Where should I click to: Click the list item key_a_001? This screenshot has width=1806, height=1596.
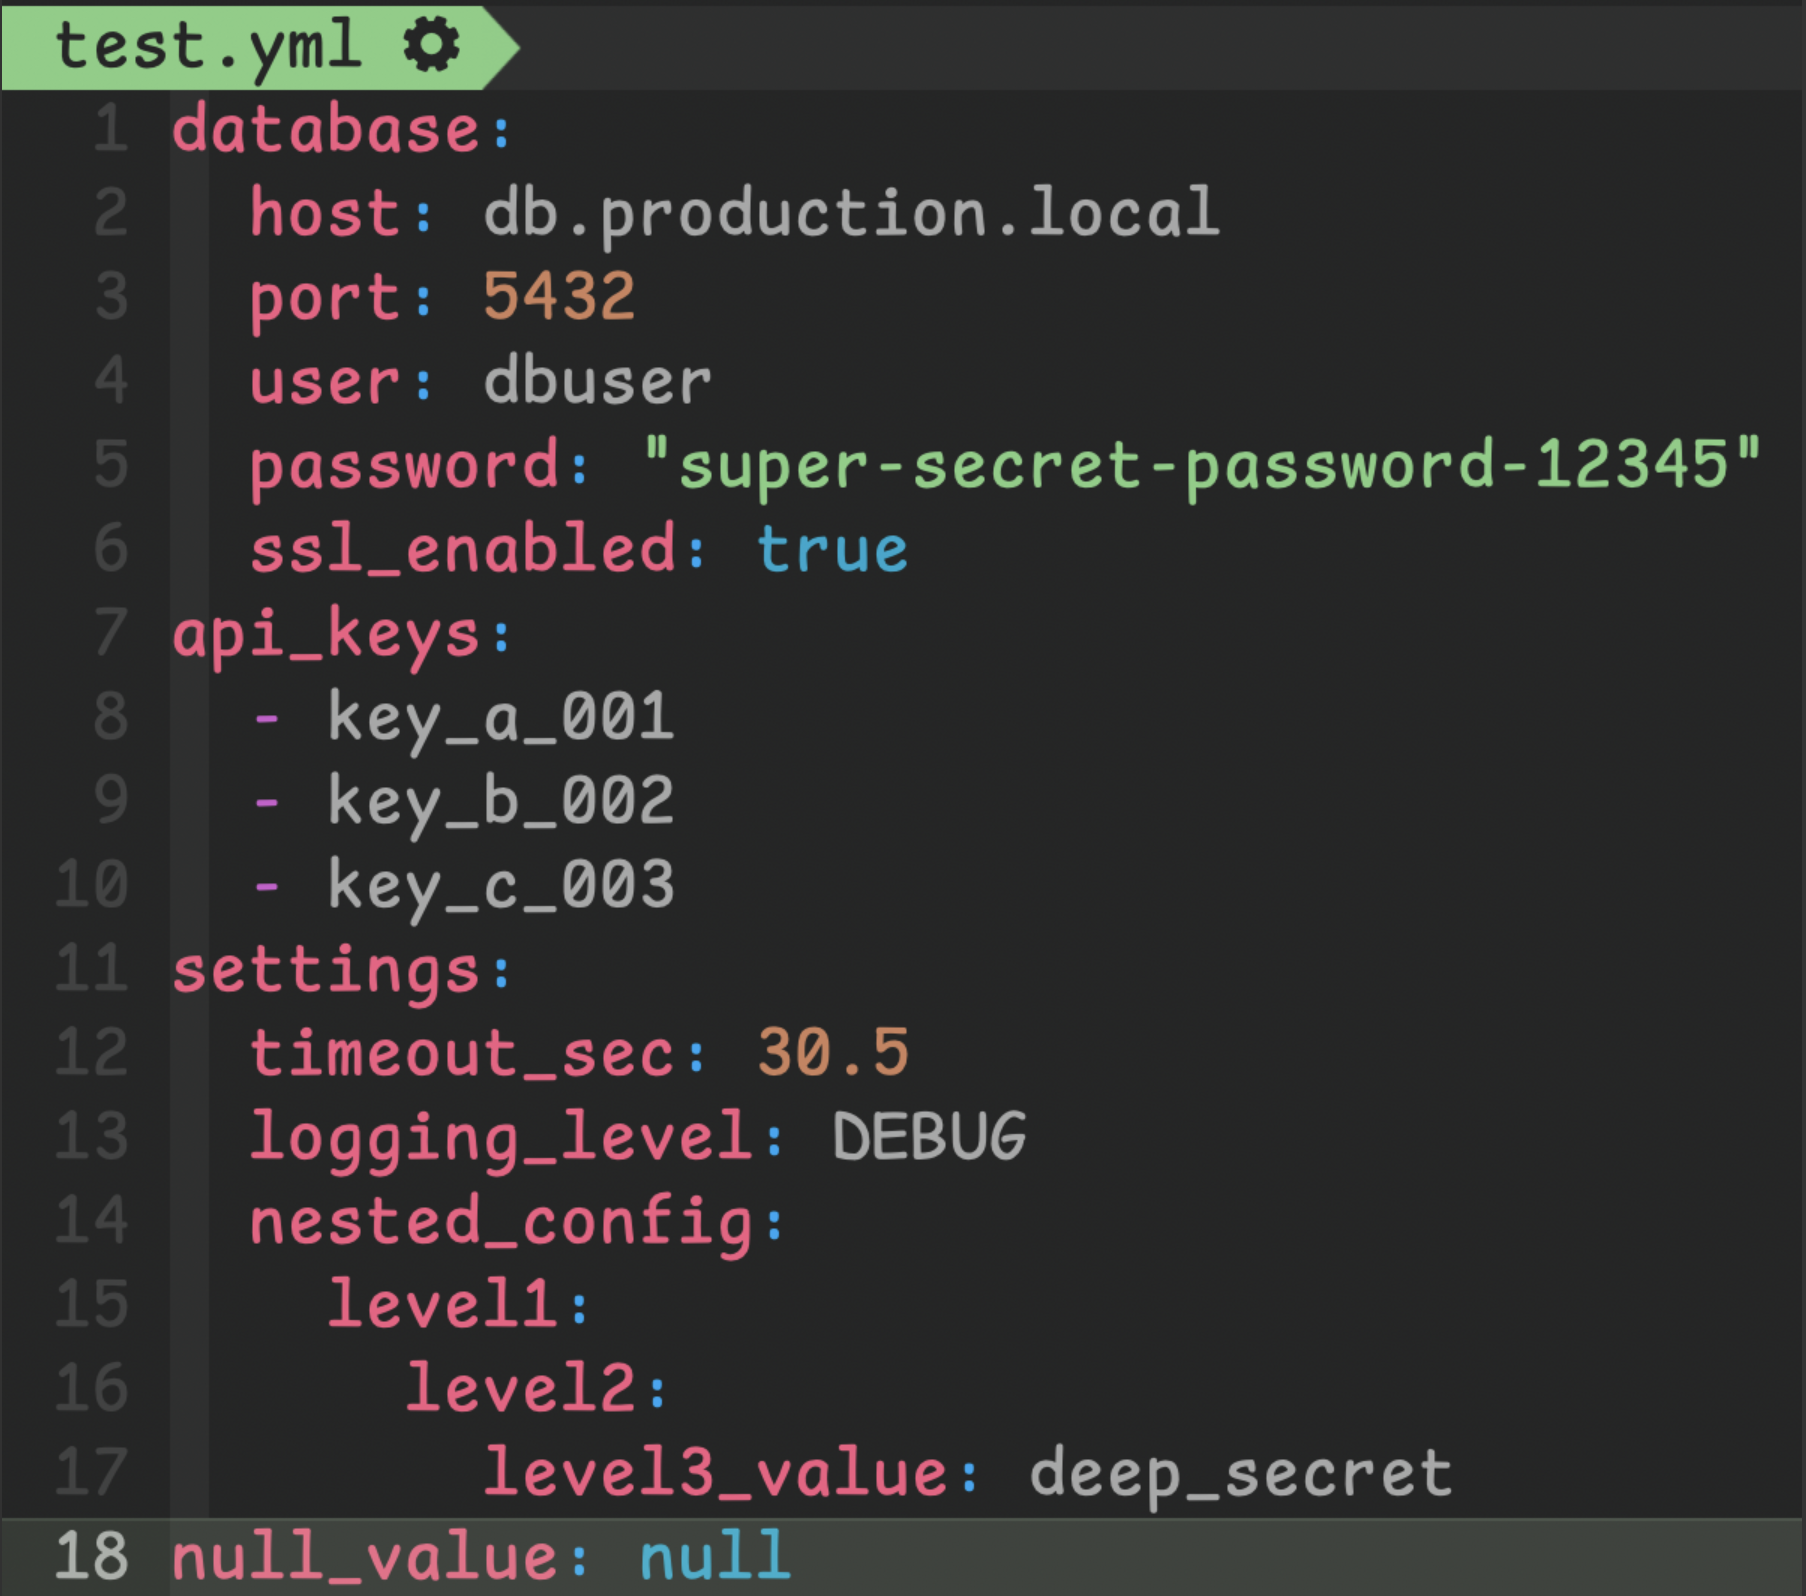[x=500, y=714]
